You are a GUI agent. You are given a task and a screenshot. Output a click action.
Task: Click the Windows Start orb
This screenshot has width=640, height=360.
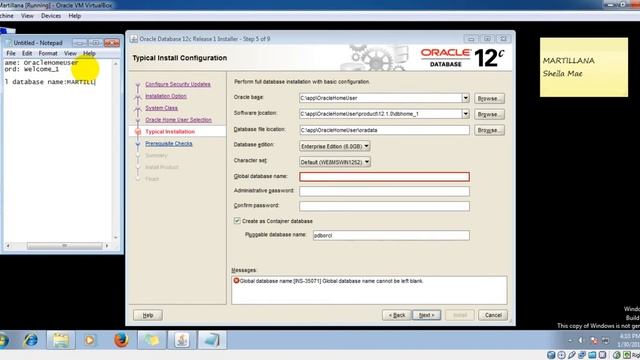coord(4,340)
